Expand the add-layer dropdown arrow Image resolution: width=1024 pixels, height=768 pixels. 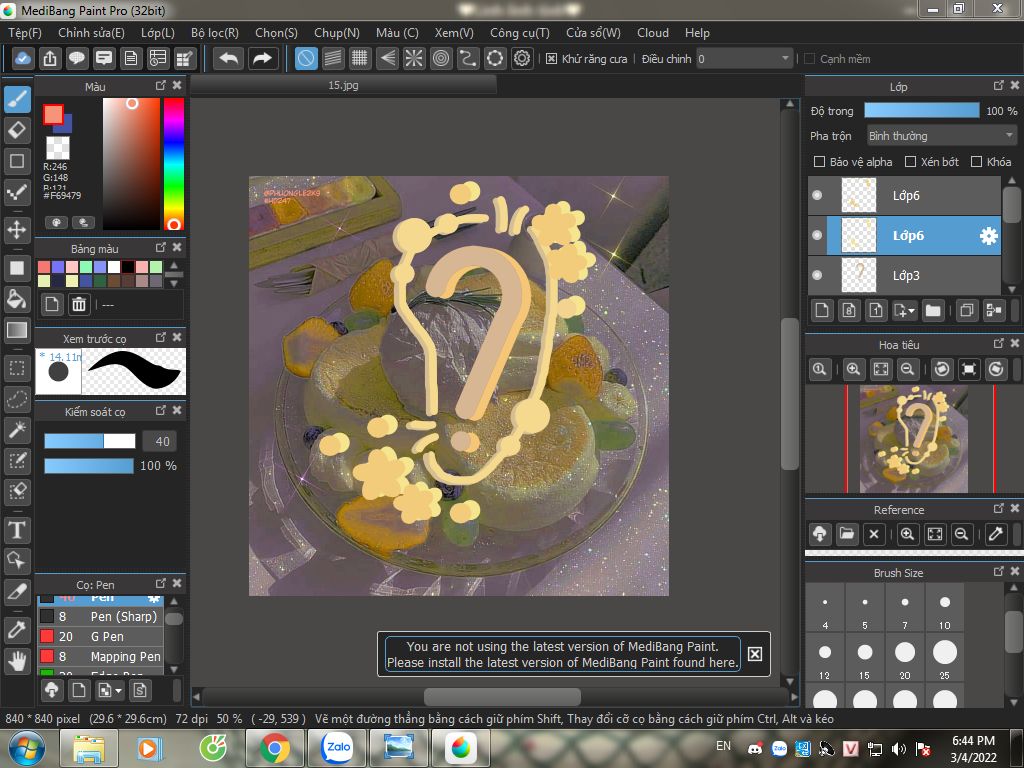[x=904, y=311]
